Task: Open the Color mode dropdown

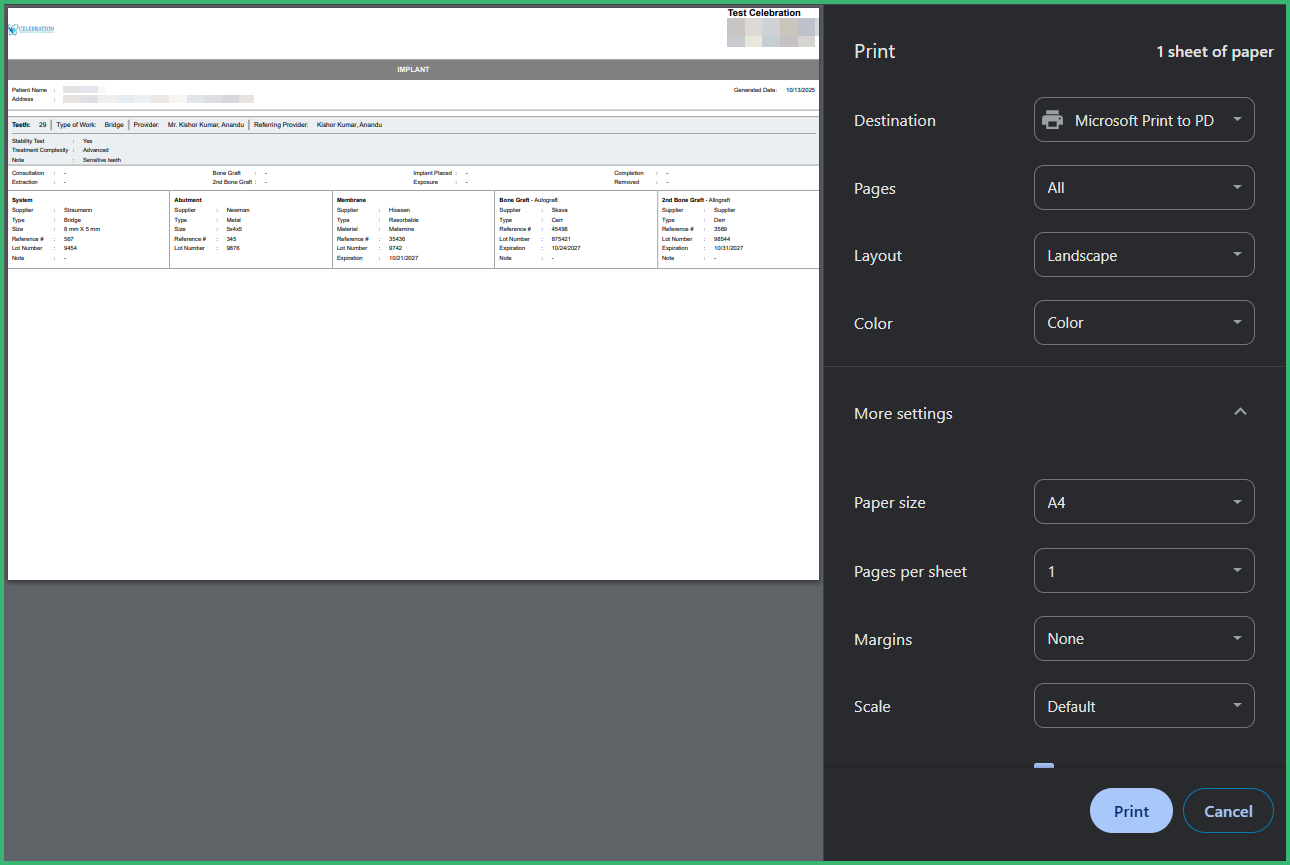Action: pos(1144,323)
